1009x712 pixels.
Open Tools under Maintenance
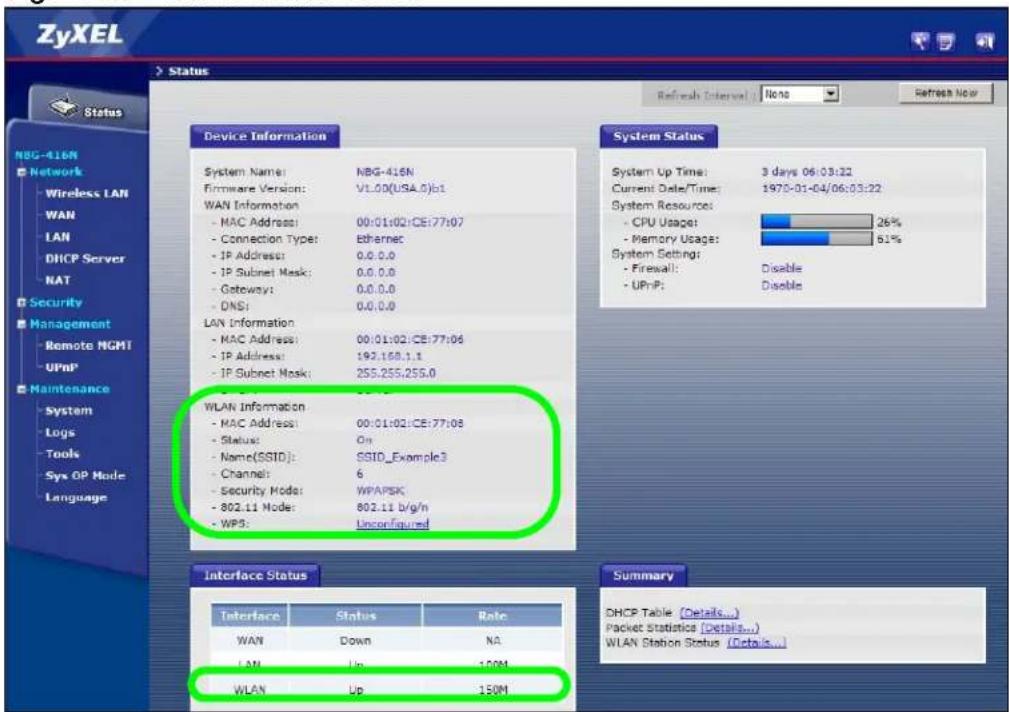click(62, 454)
